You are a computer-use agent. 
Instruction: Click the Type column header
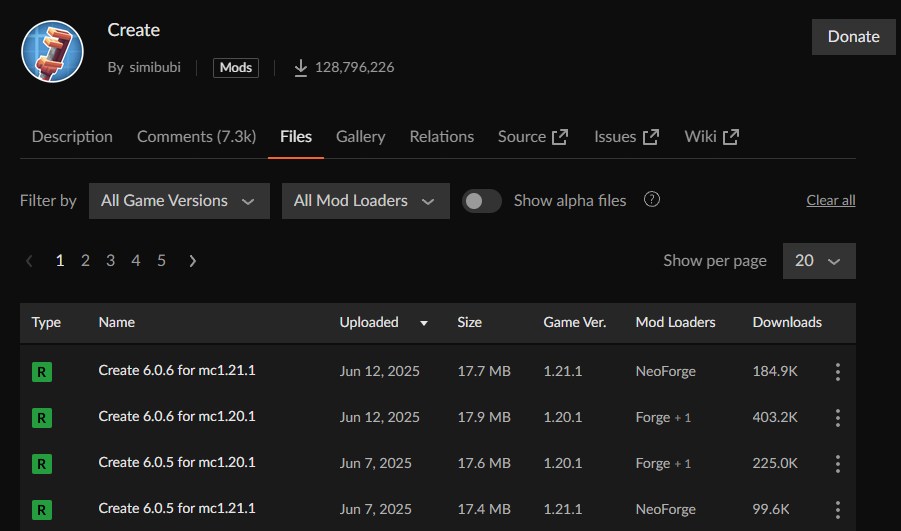tap(46, 322)
